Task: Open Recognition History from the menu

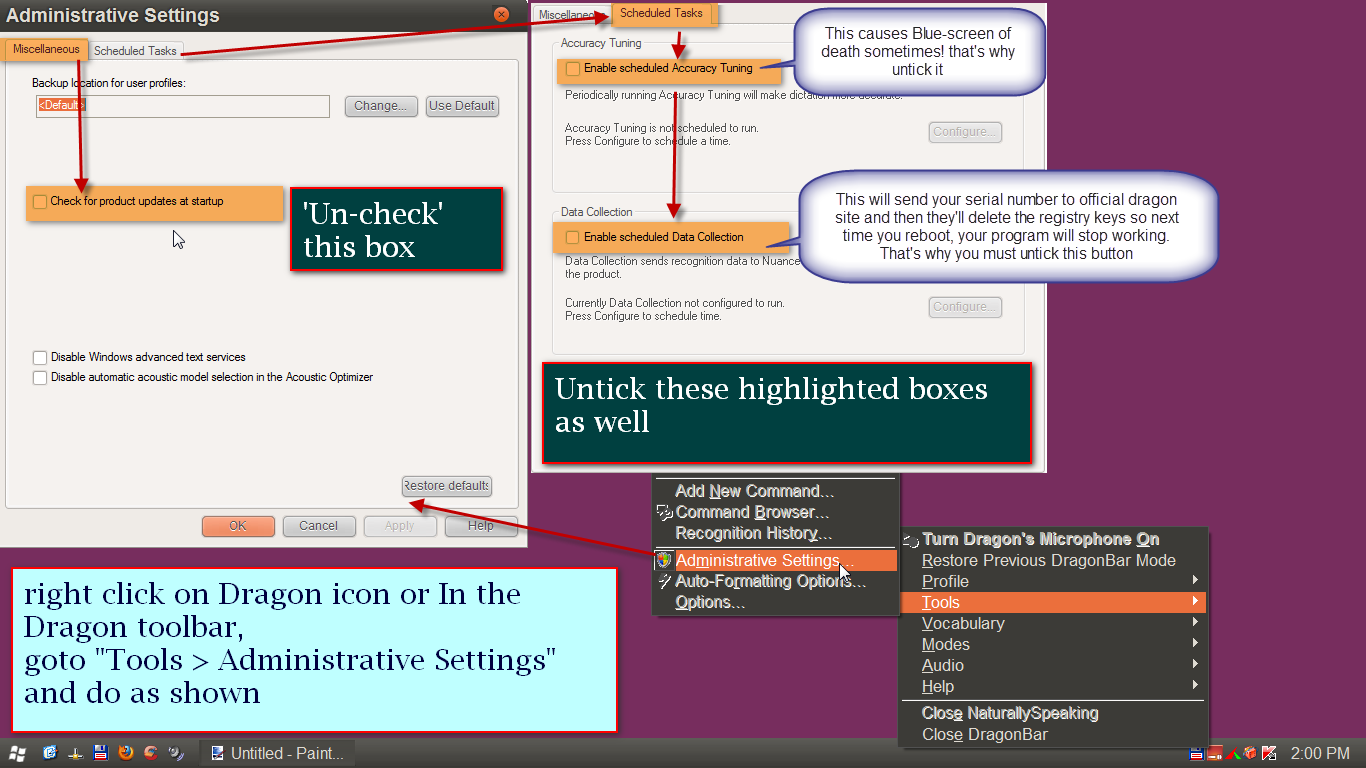Action: click(x=753, y=533)
